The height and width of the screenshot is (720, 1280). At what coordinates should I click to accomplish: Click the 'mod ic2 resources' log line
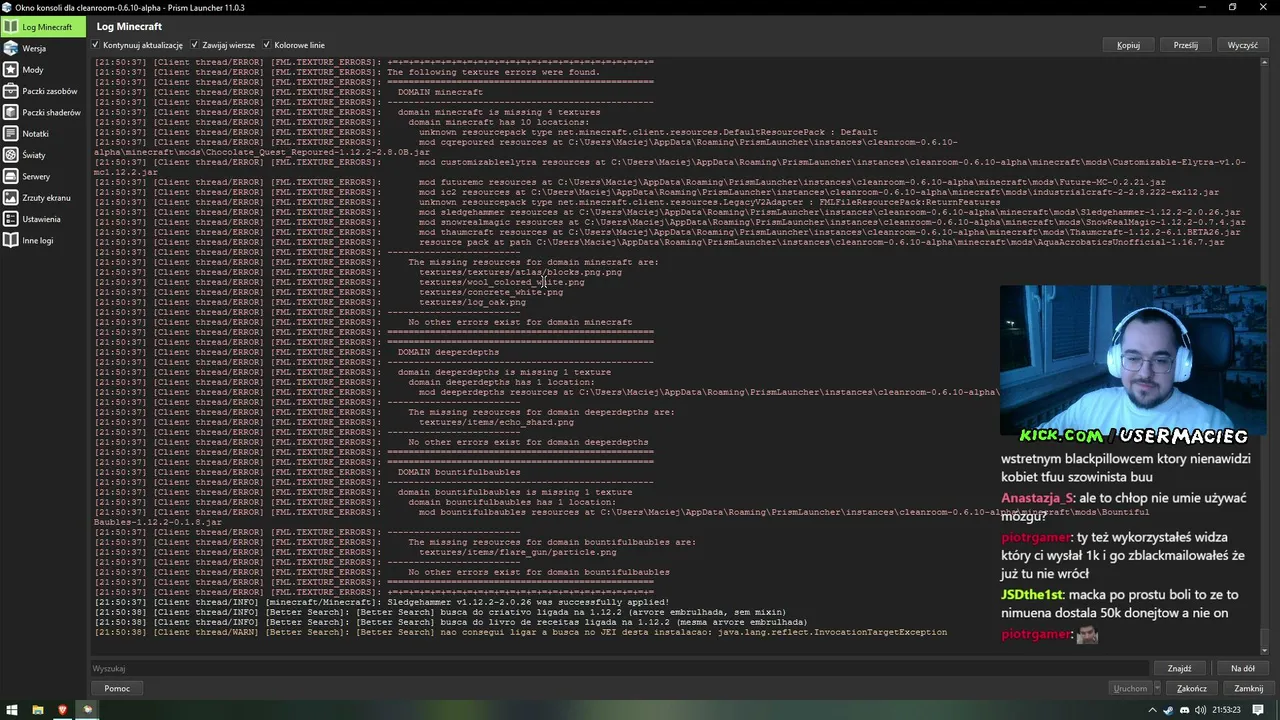656,192
